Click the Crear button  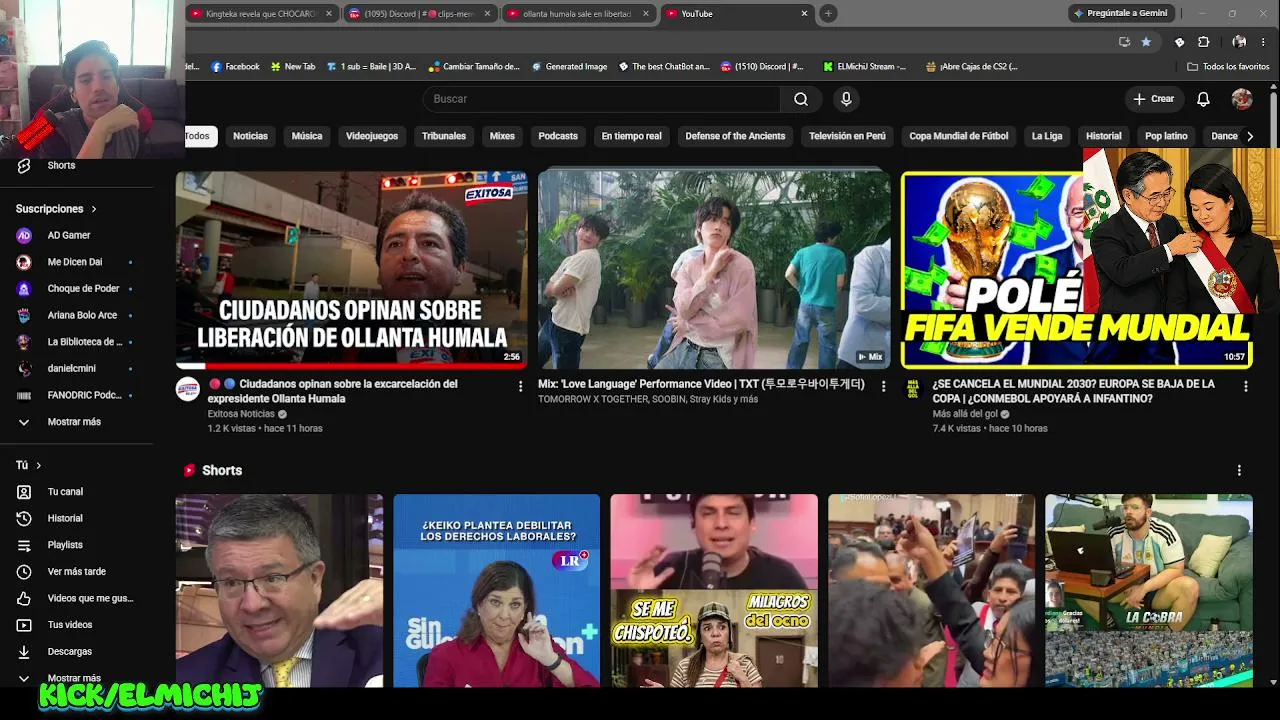click(x=1153, y=99)
